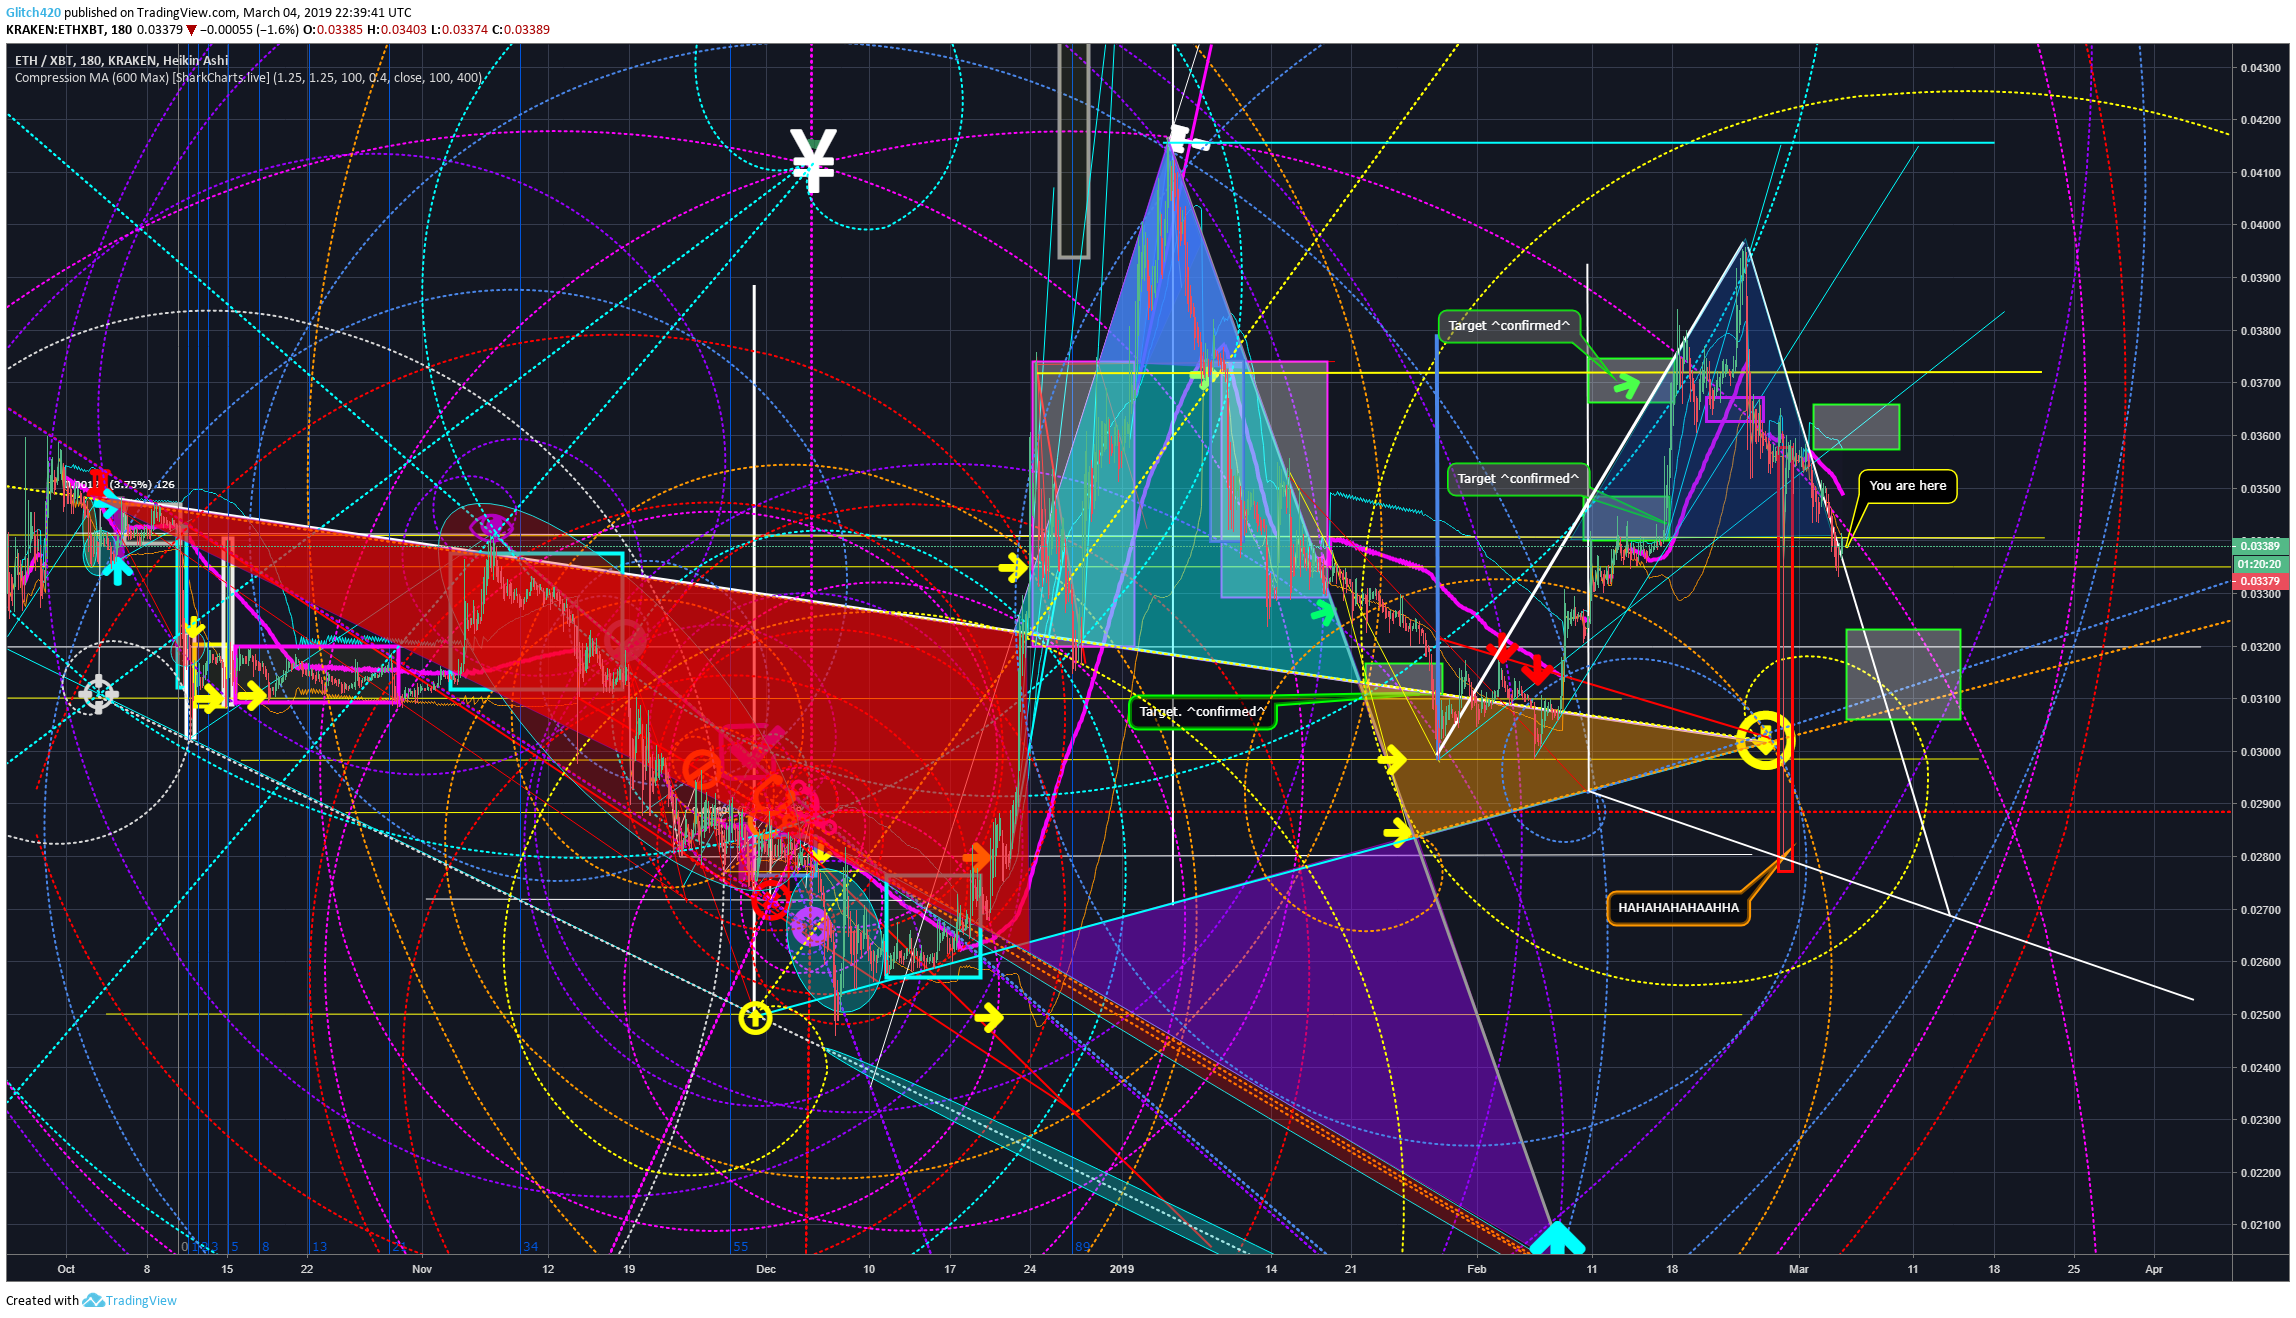This screenshot has height=1318, width=2296.
Task: Click the 0.02100 price axis label
Action: (x=2260, y=1225)
